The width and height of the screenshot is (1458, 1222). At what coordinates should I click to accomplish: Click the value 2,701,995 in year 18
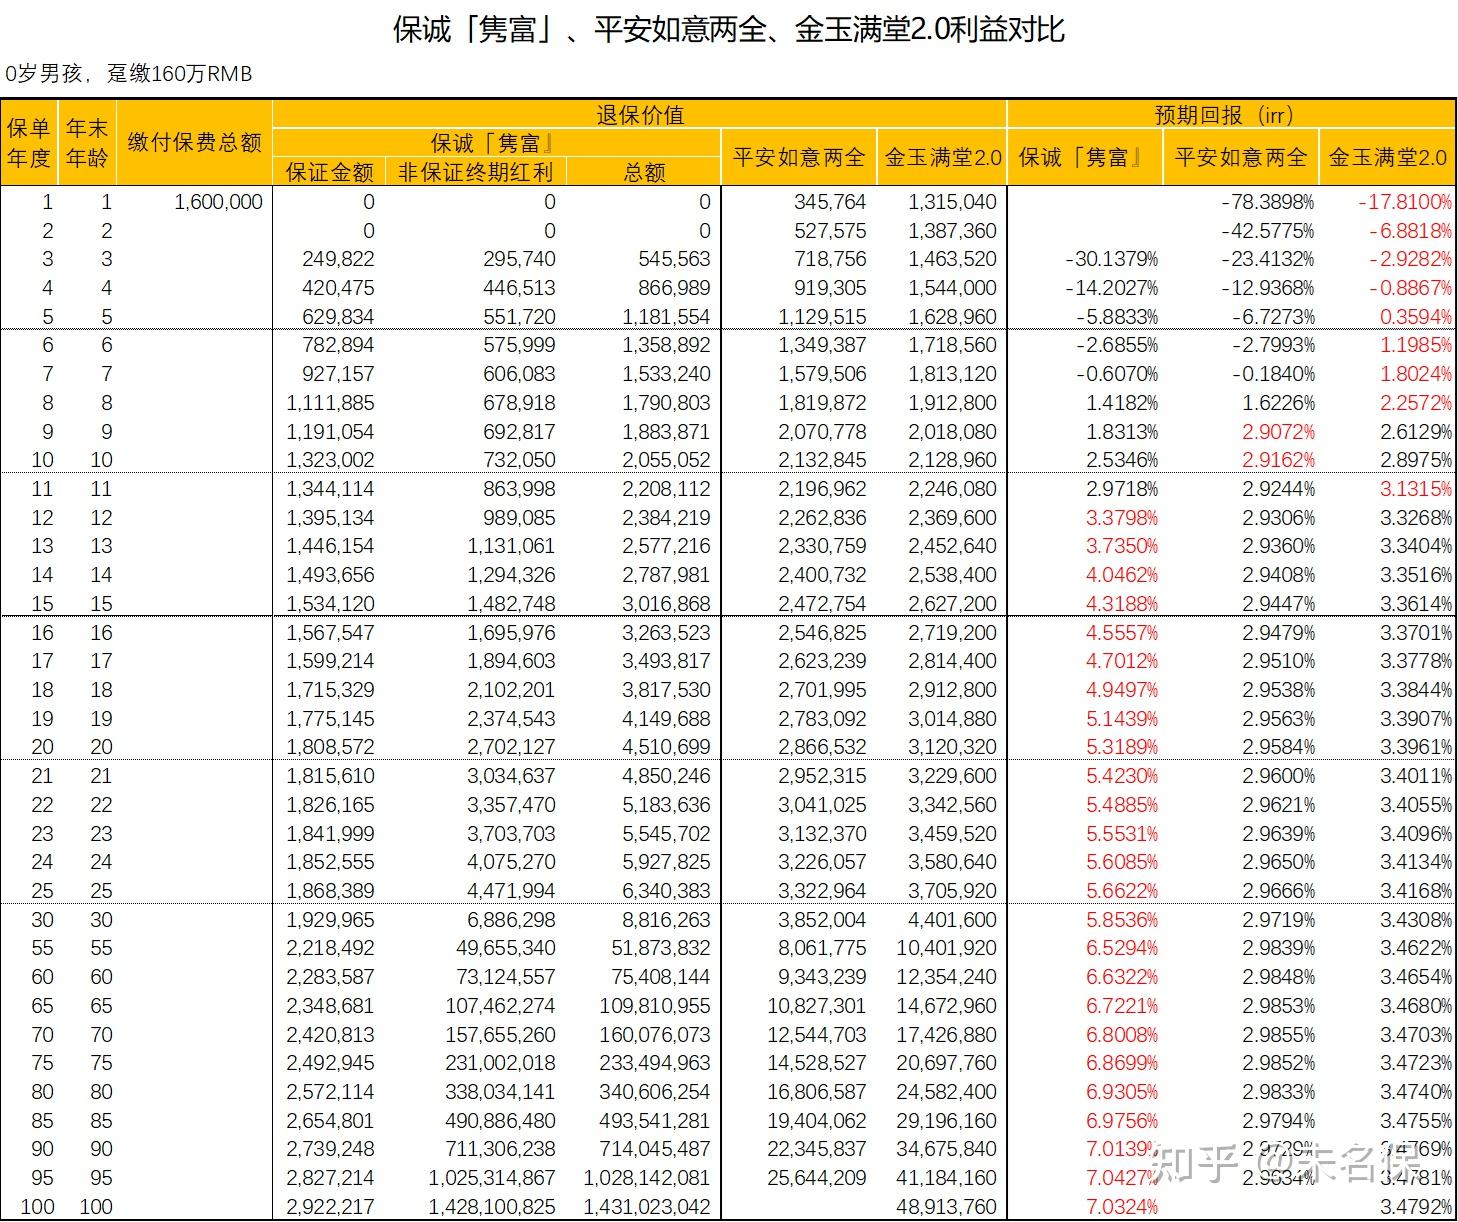click(822, 690)
